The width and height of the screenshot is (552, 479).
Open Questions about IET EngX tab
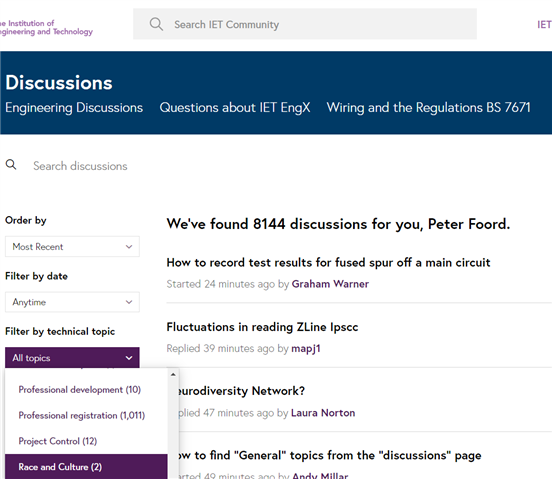pos(235,108)
